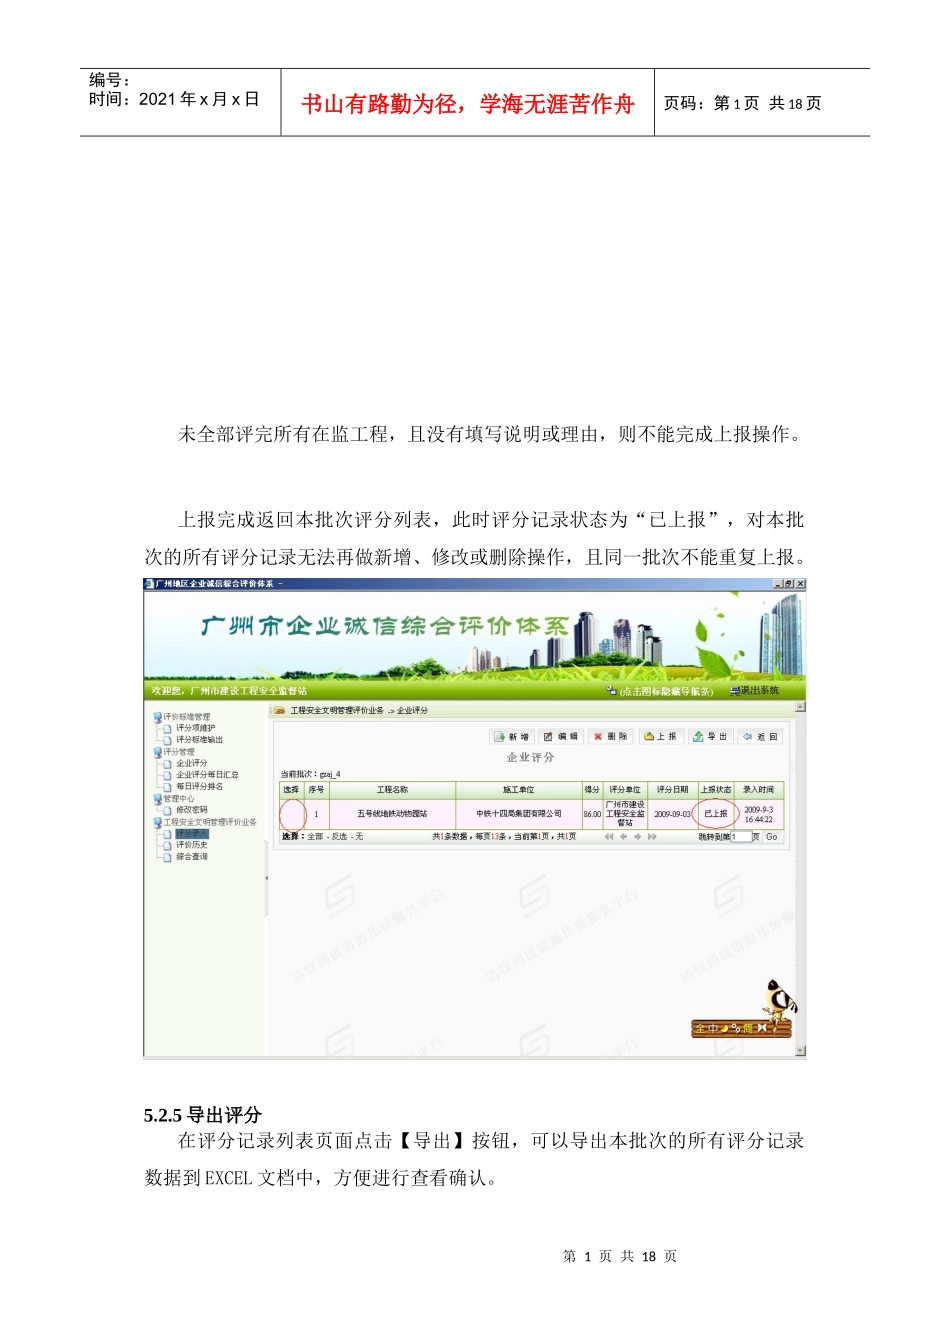Click the 工程安全文明管理评价业务 breadcrumb folder icon
The image size is (950, 1344).
(279, 710)
